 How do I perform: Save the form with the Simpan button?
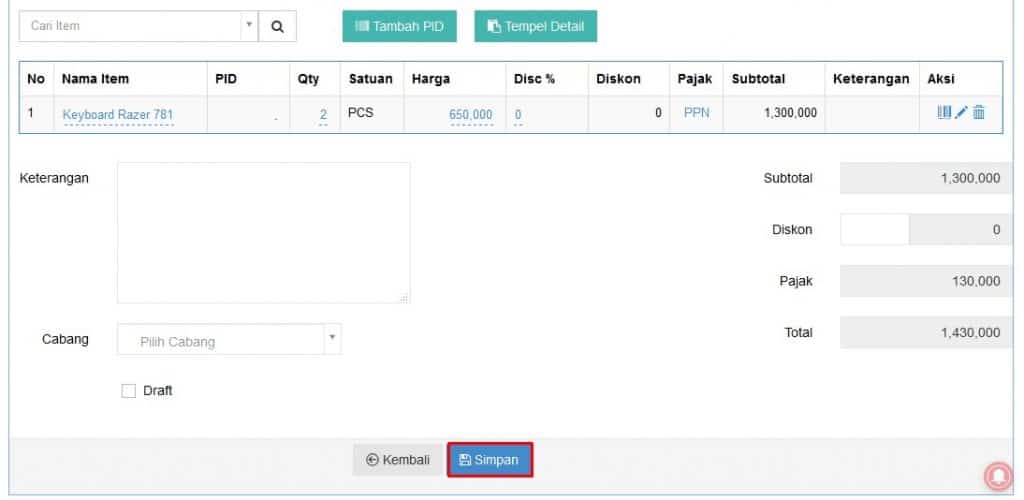click(x=490, y=460)
